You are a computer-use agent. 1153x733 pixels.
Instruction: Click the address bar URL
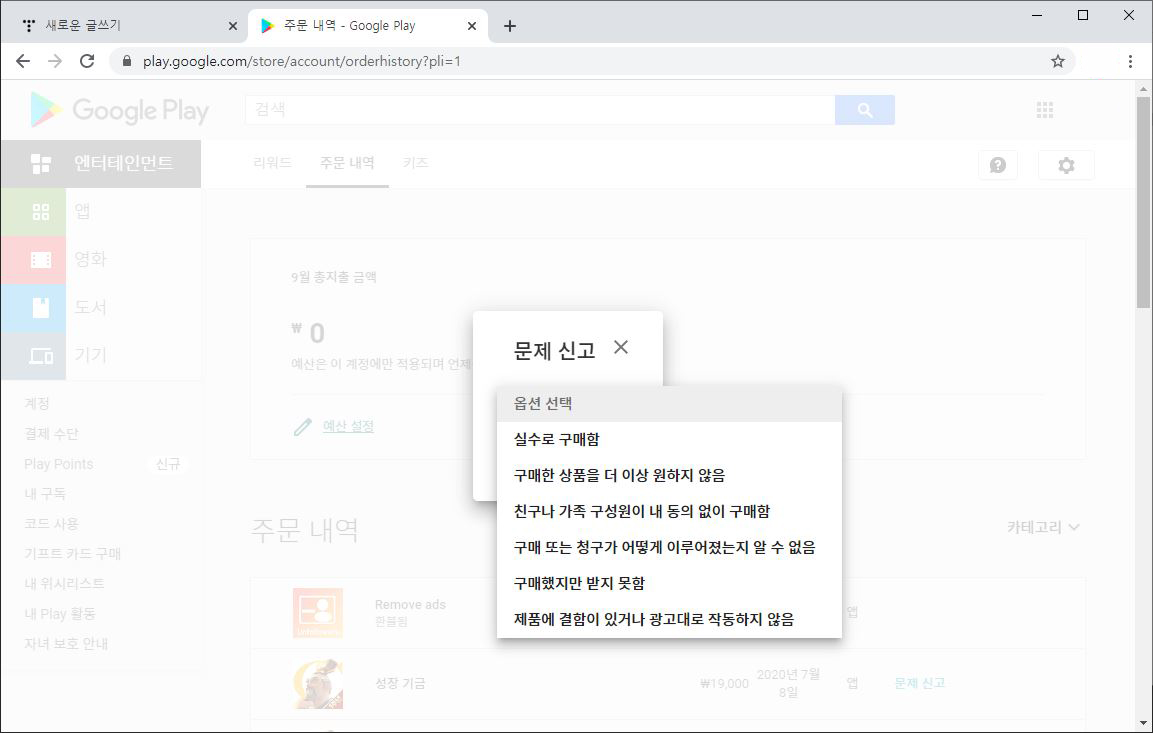[301, 61]
